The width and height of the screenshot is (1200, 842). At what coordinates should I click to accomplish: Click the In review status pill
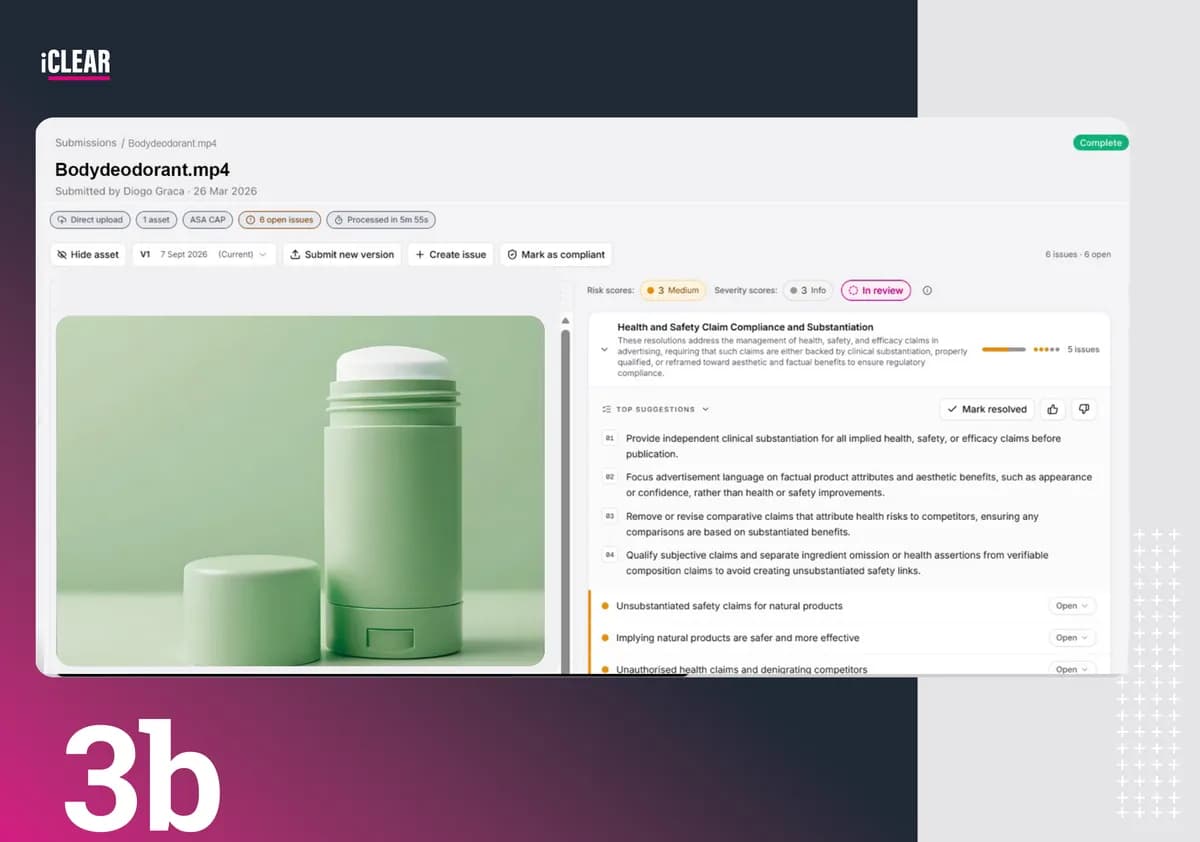(876, 291)
